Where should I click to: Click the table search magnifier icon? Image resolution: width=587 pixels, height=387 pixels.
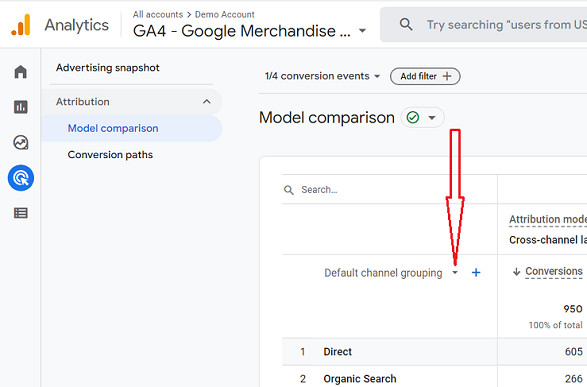coord(289,190)
